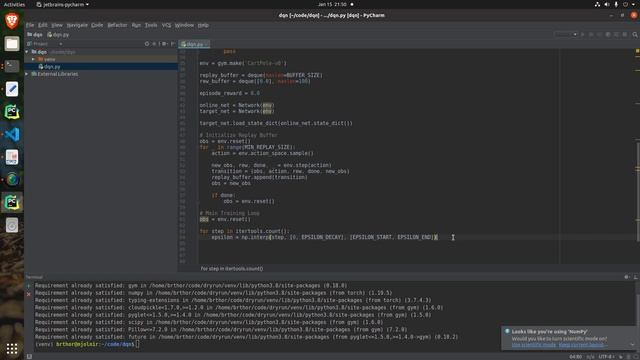This screenshot has width=640, height=360.
Task: Click 'Keep current layout' link
Action: [581, 345]
